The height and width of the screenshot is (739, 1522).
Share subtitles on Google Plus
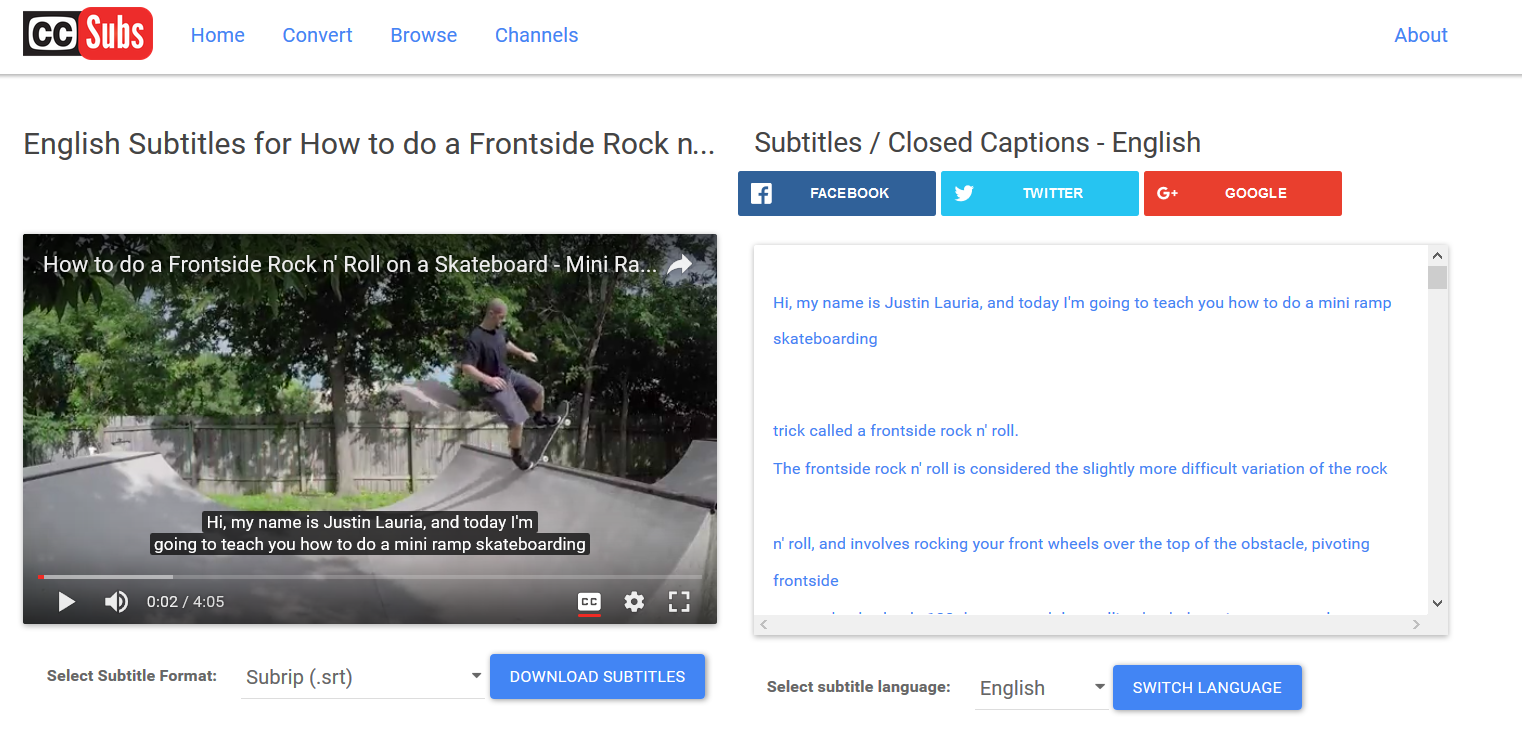click(1242, 193)
